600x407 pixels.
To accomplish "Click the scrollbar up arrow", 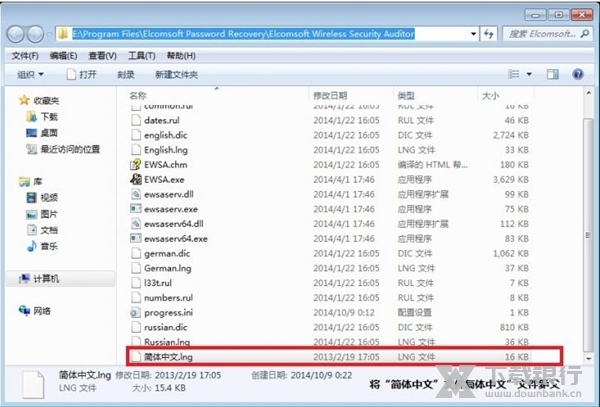I will 589,93.
